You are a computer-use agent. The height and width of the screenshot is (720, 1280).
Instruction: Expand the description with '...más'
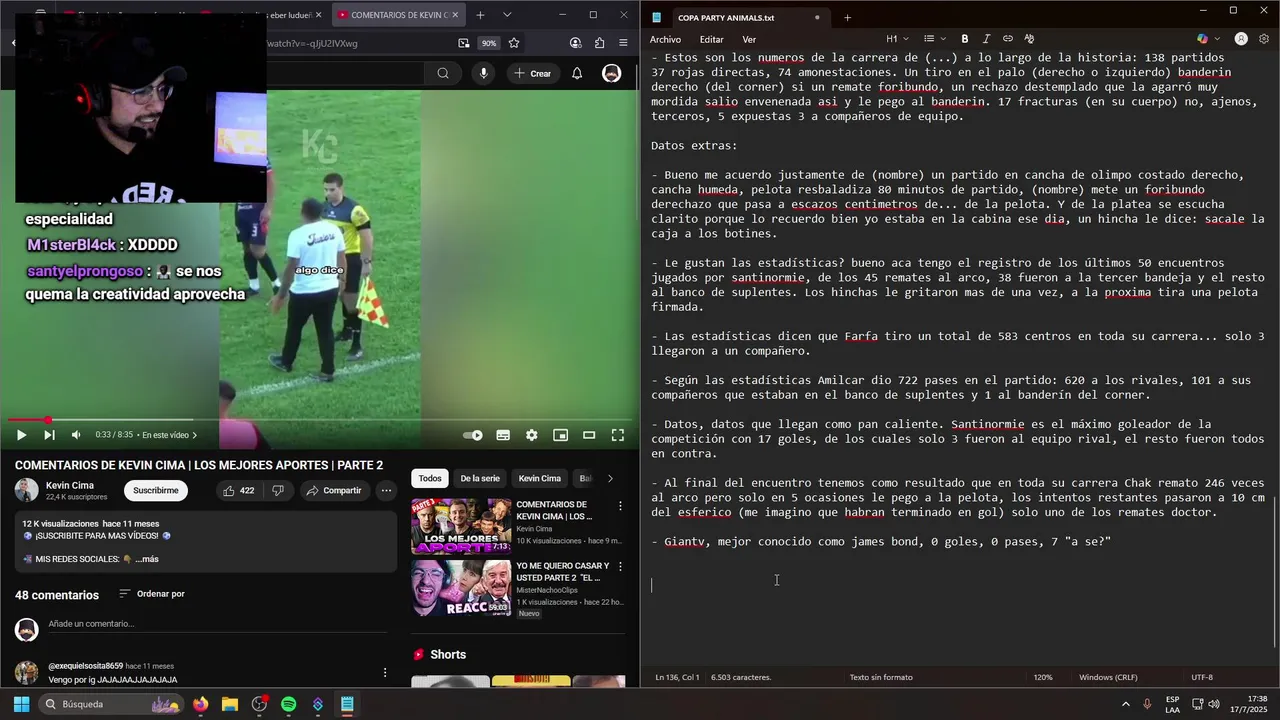click(147, 559)
